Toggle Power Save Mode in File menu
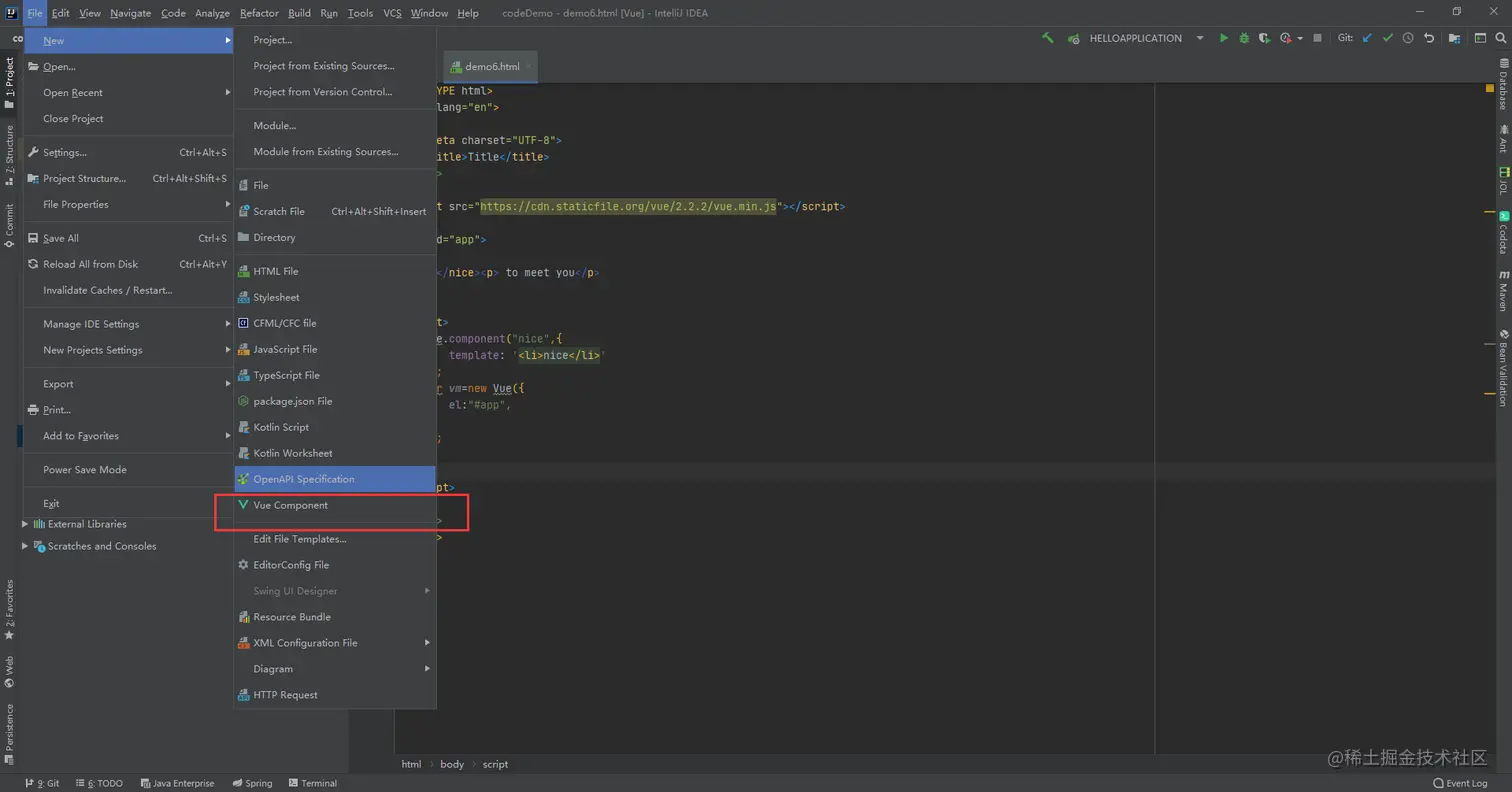This screenshot has height=792, width=1512. coord(129,470)
